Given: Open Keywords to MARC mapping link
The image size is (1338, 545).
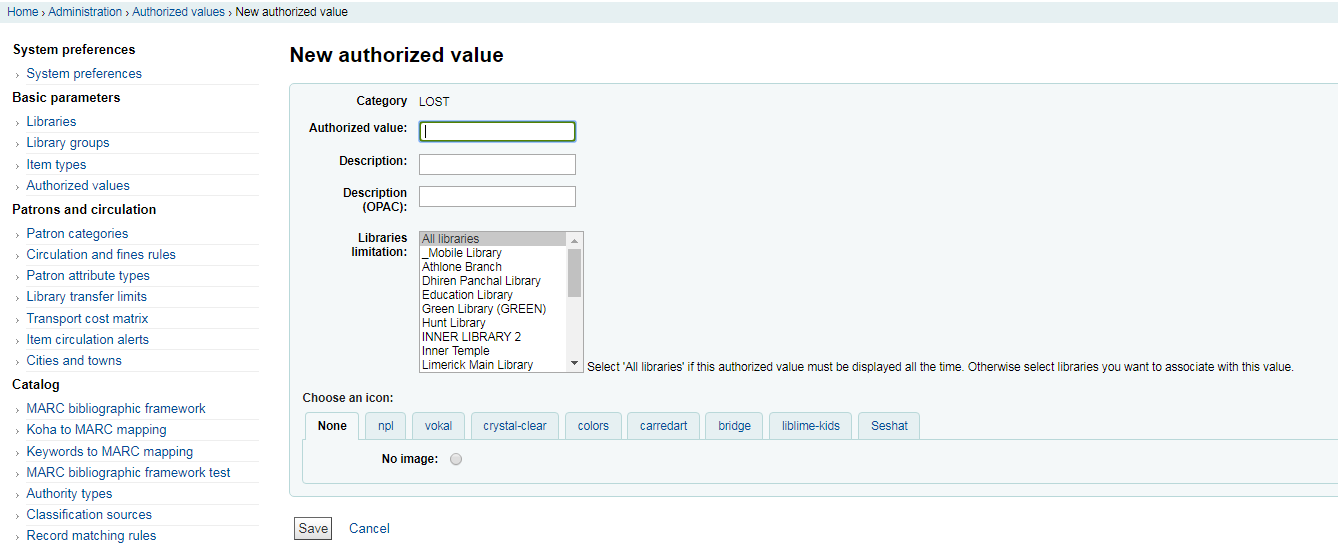Looking at the screenshot, I should point(110,452).
